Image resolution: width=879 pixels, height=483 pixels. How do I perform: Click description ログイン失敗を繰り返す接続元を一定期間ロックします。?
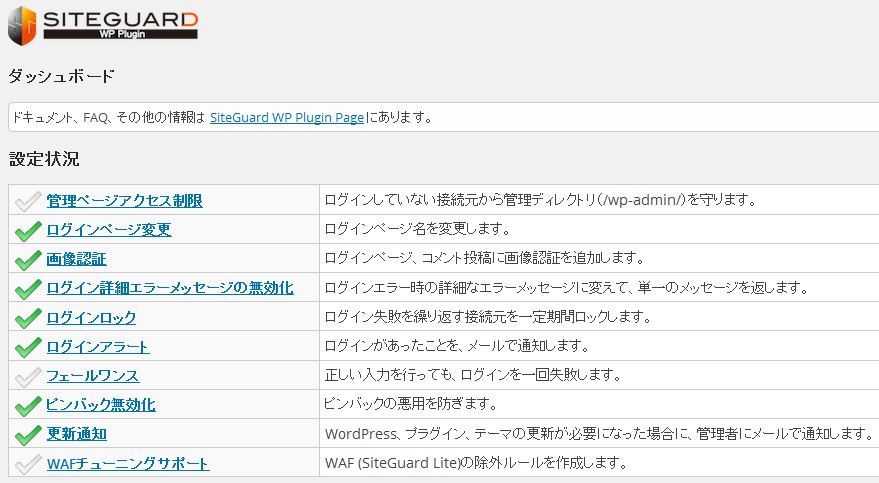(488, 317)
